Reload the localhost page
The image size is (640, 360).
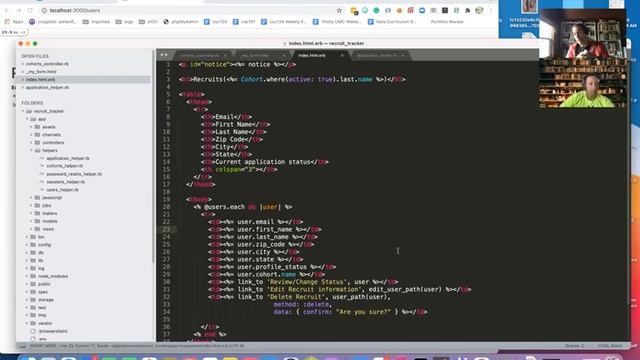(x=30, y=10)
